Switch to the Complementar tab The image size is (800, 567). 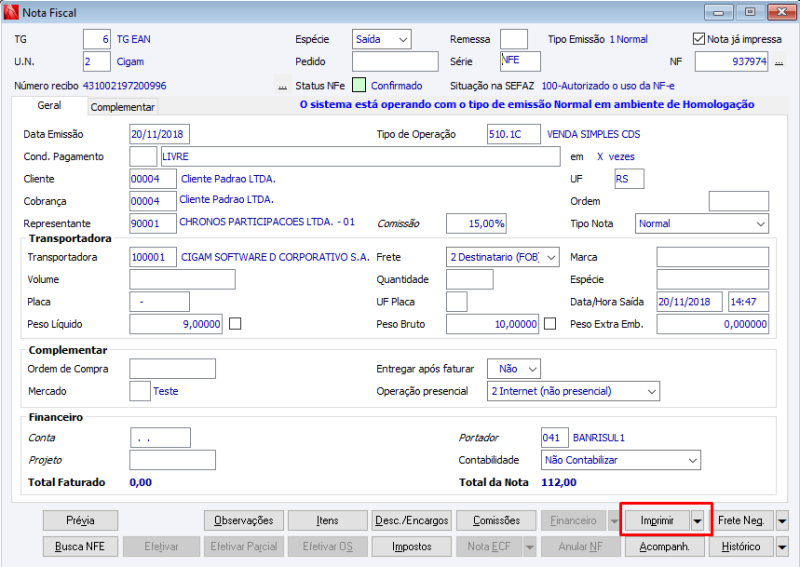pos(122,107)
